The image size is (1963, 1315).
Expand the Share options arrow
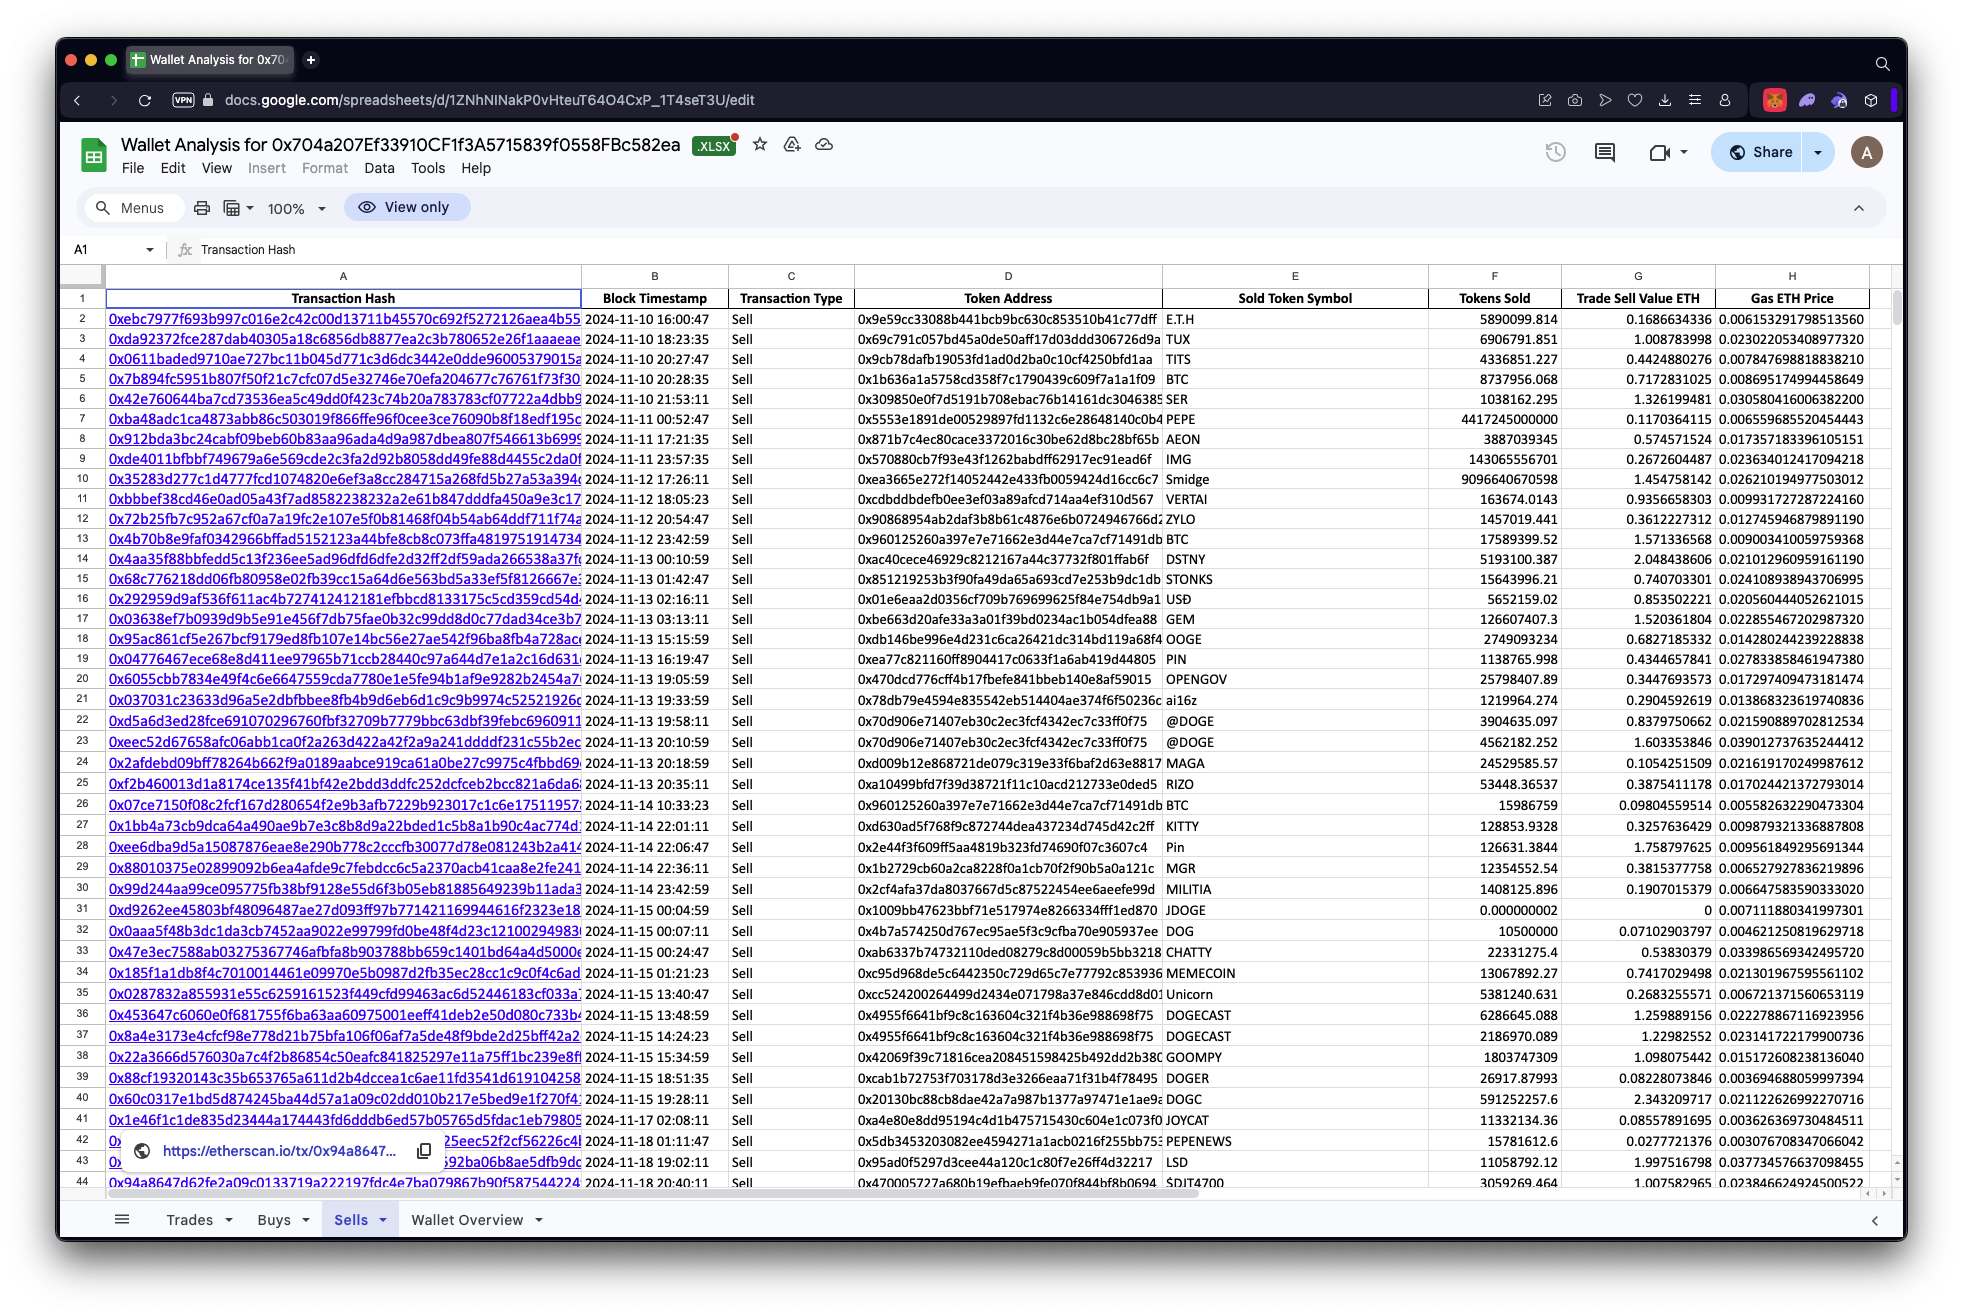(1818, 152)
